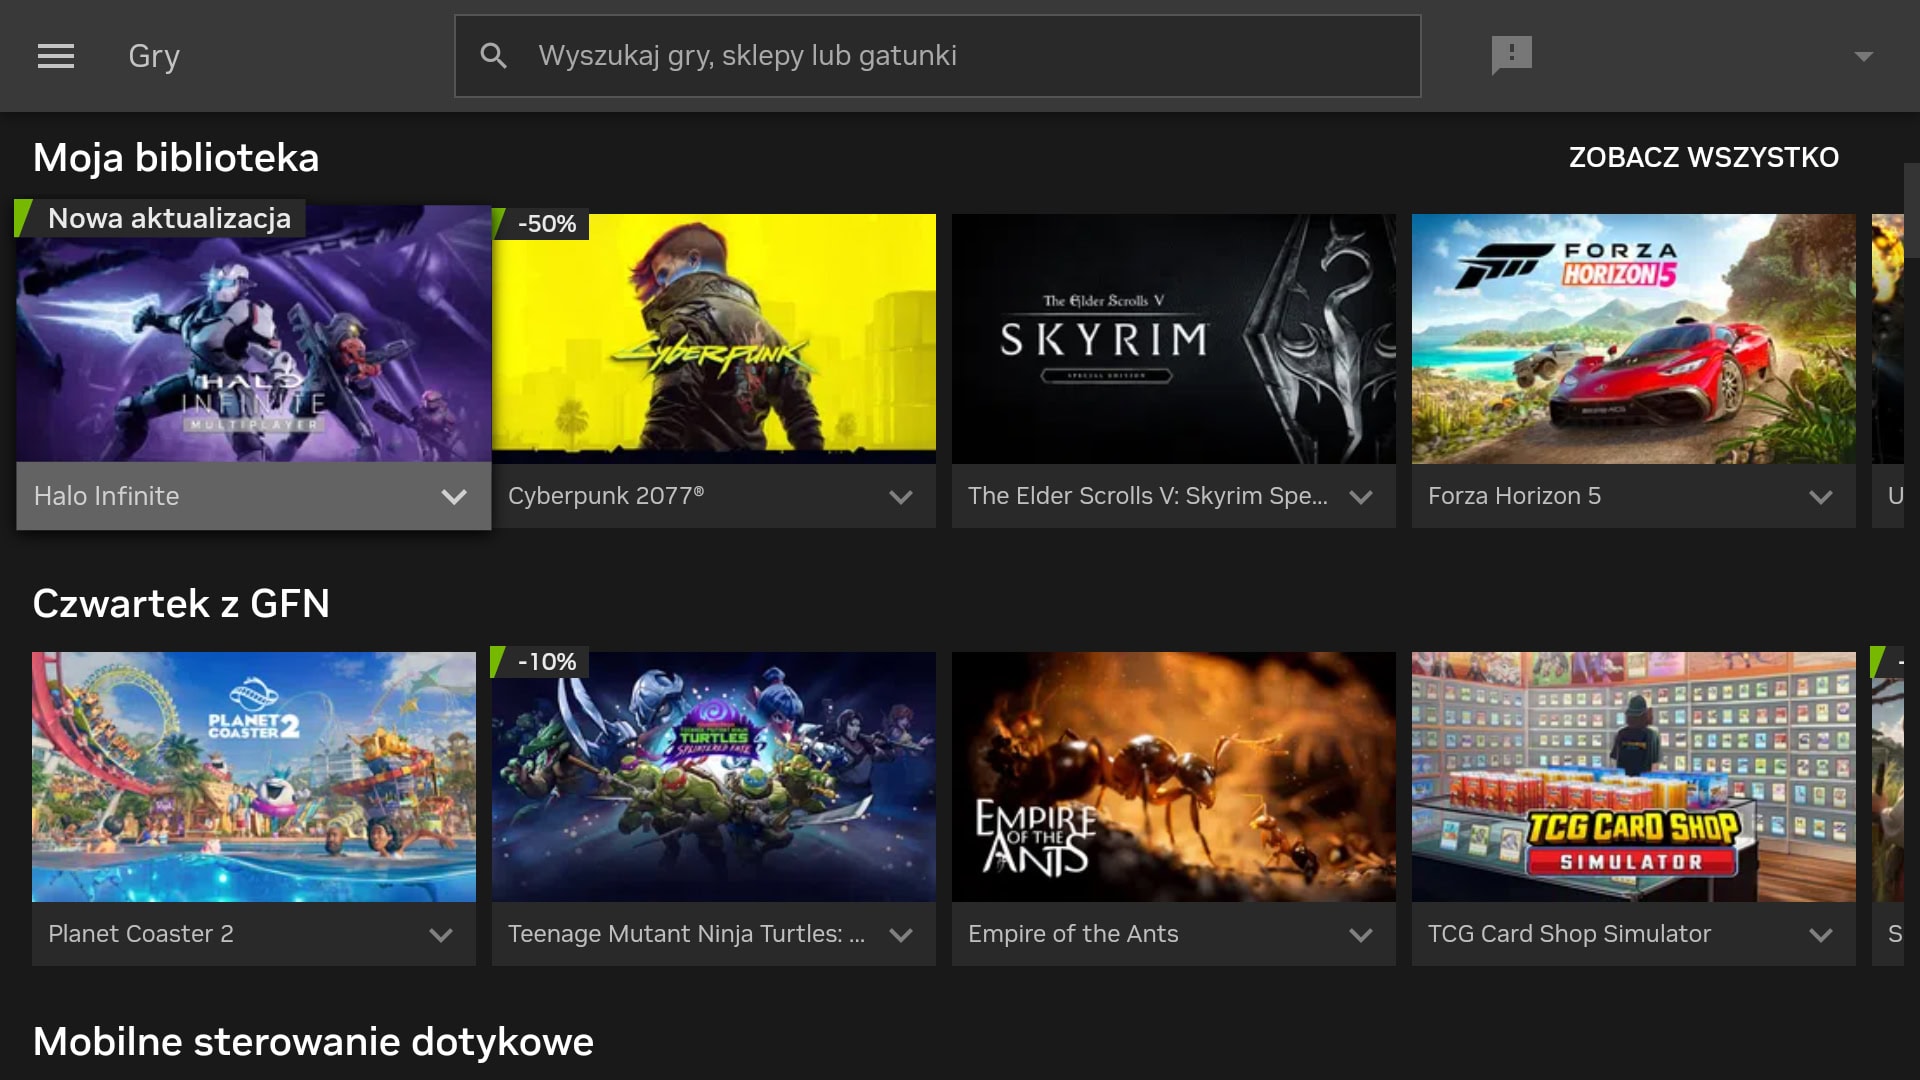Expand Skyrim Special Edition options chevron

(x=1361, y=497)
